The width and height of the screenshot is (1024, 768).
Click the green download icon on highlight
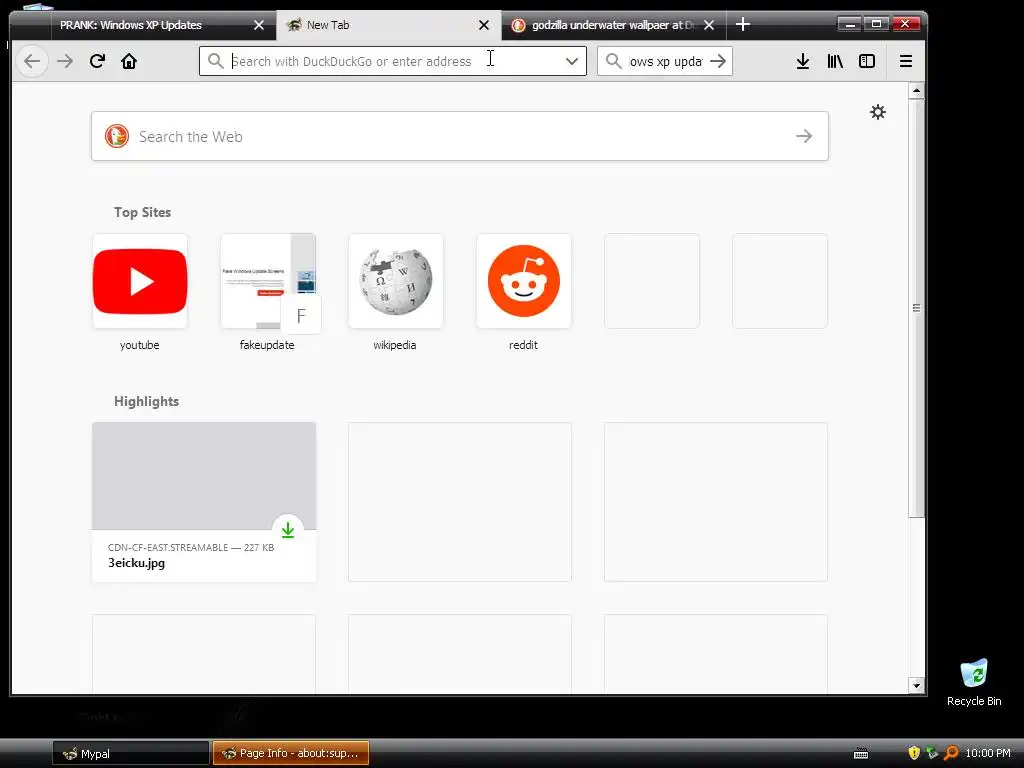(x=288, y=530)
